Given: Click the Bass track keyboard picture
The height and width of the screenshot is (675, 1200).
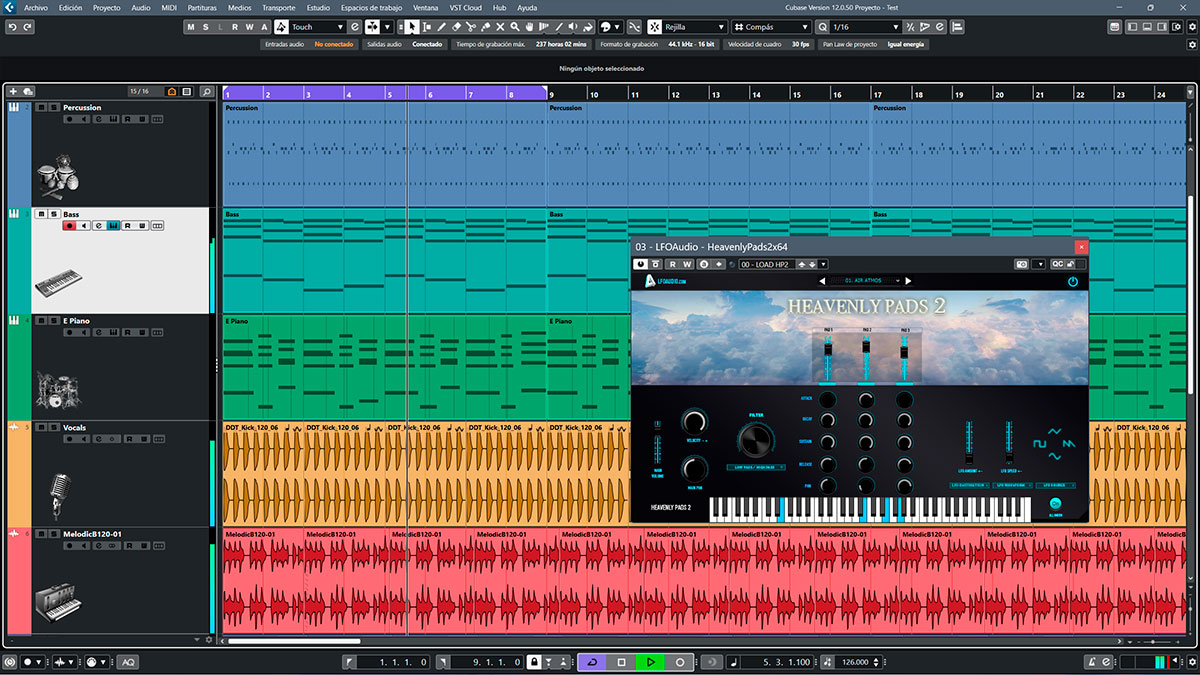Looking at the screenshot, I should [x=58, y=283].
